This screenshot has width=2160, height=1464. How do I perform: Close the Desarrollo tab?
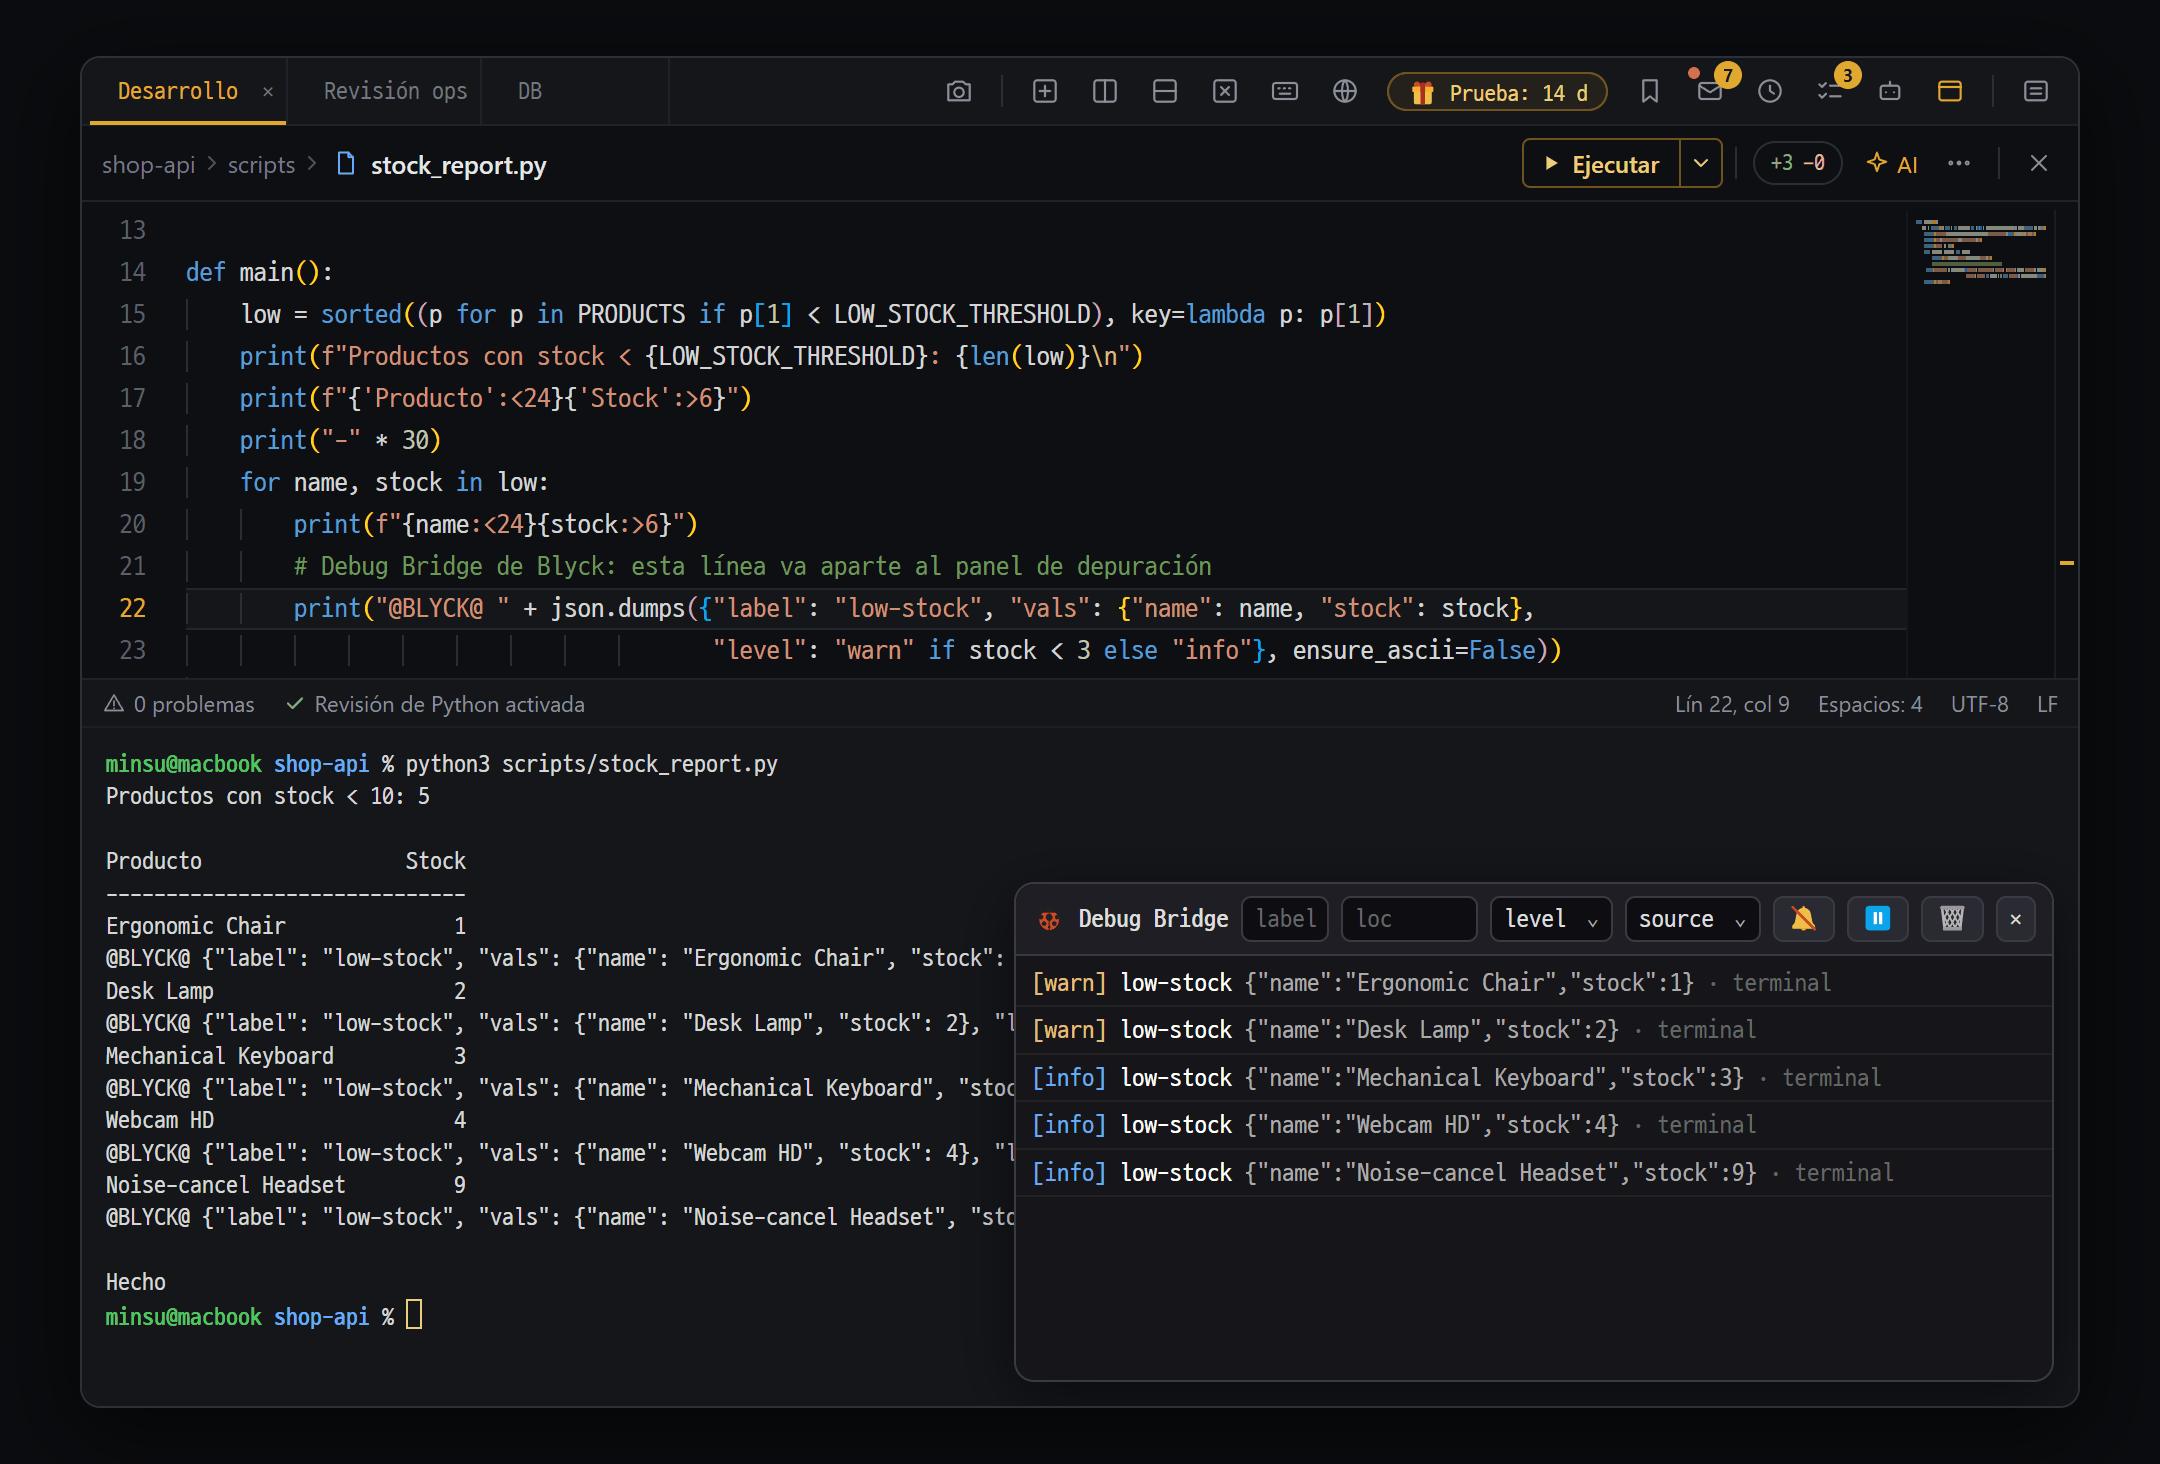pos(268,92)
